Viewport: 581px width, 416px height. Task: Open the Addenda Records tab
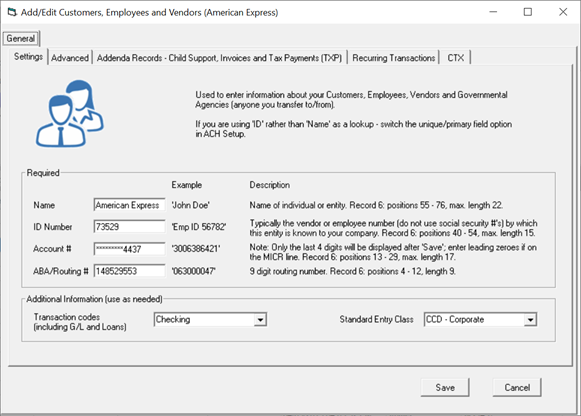pyautogui.click(x=219, y=58)
